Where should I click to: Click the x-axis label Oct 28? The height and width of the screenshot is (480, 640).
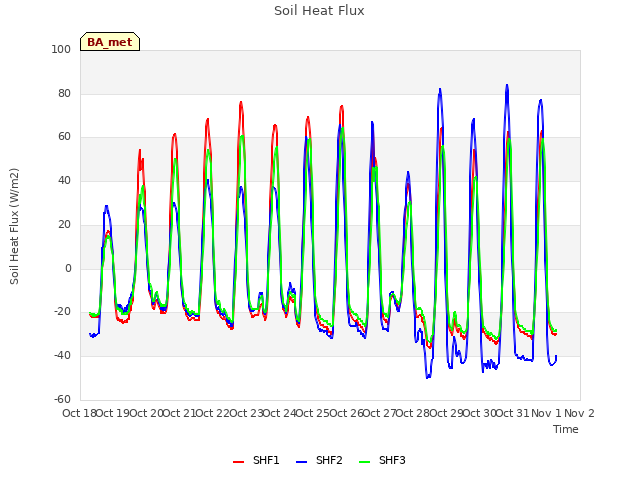coord(413,413)
